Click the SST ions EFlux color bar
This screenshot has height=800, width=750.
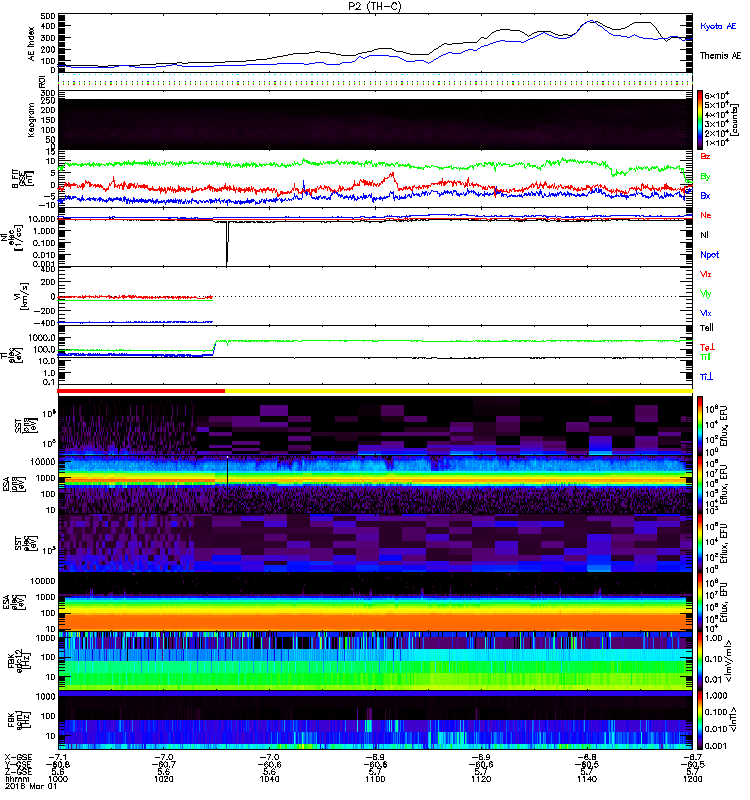(x=700, y=426)
